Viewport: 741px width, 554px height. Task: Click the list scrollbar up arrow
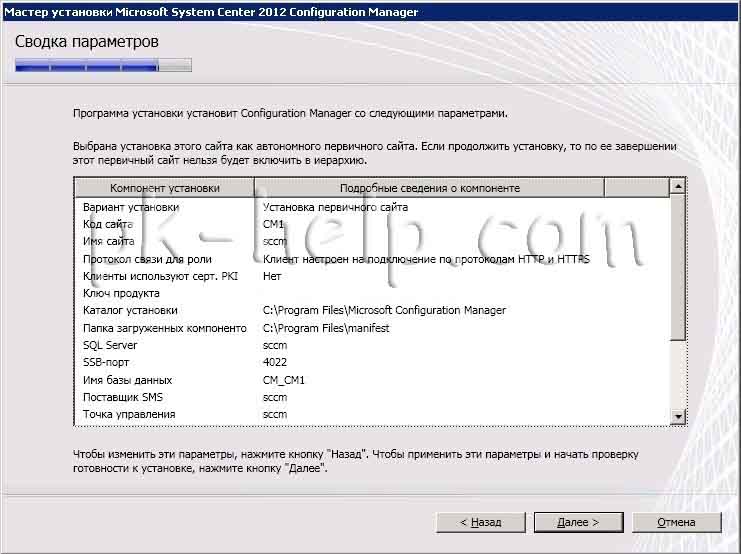(678, 187)
